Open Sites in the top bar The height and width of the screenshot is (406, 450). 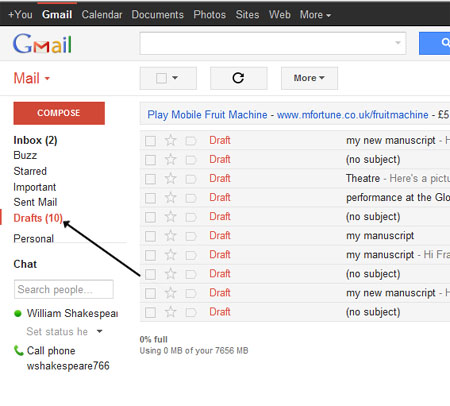point(247,15)
